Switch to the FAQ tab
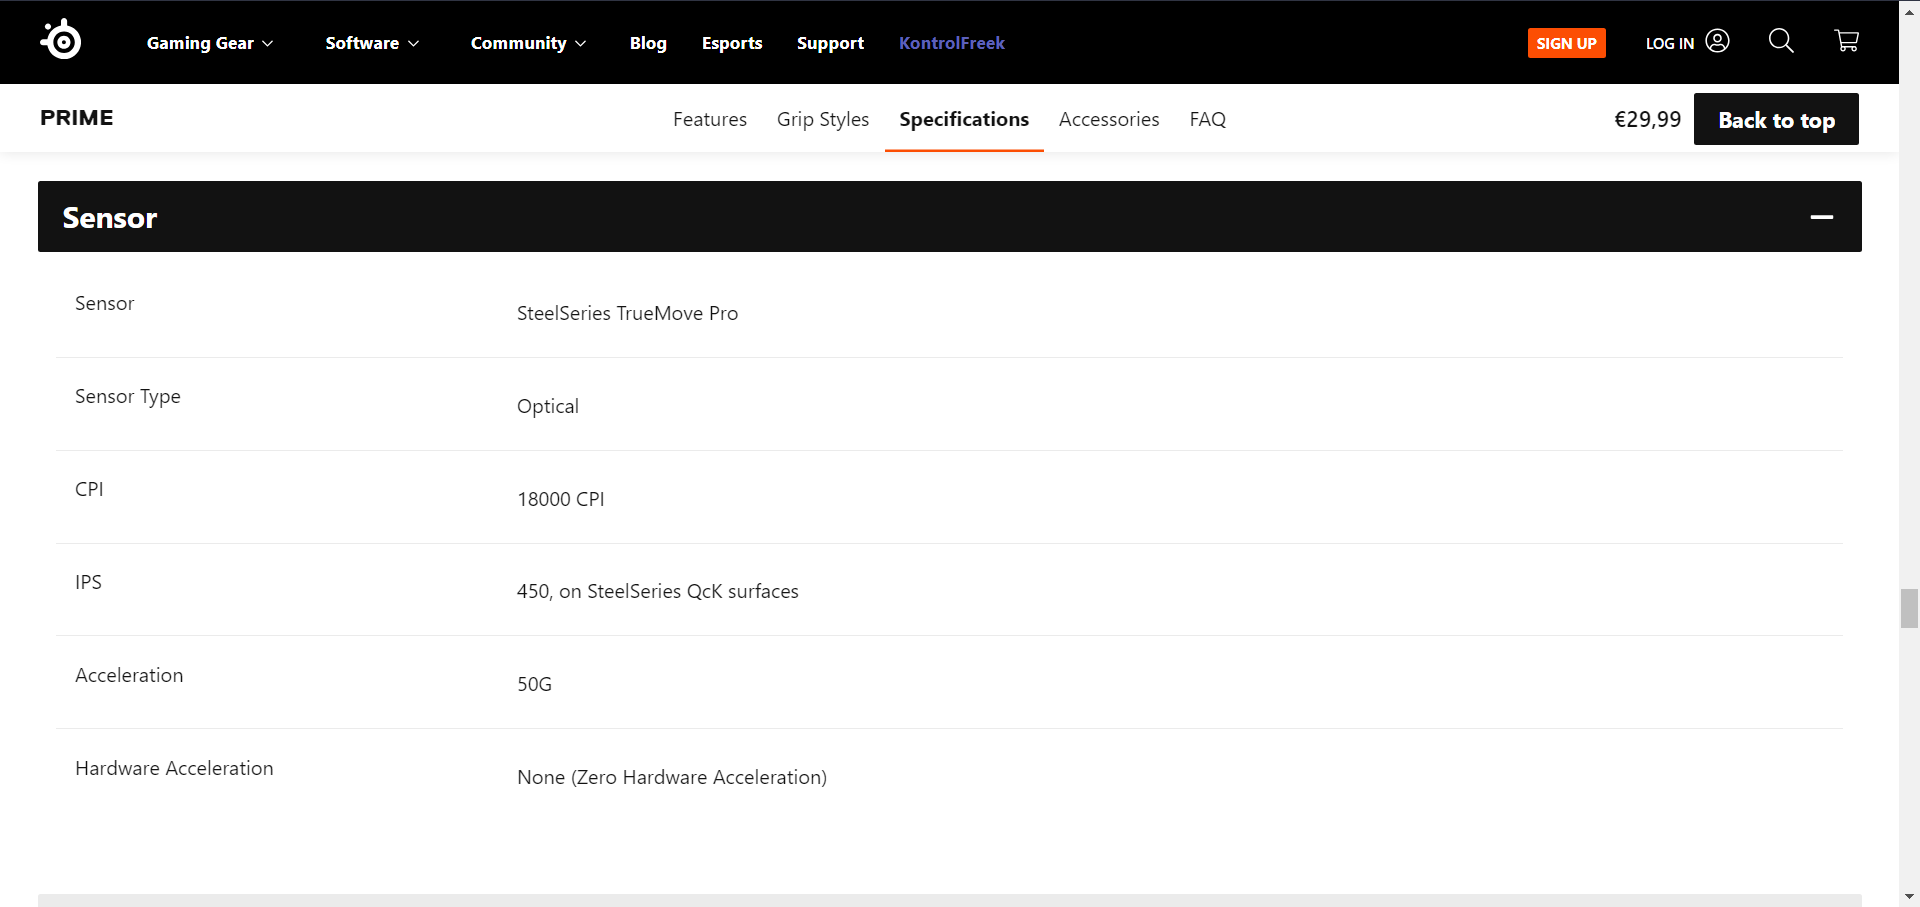Screen dimensions: 1920x907 [x=1208, y=119]
